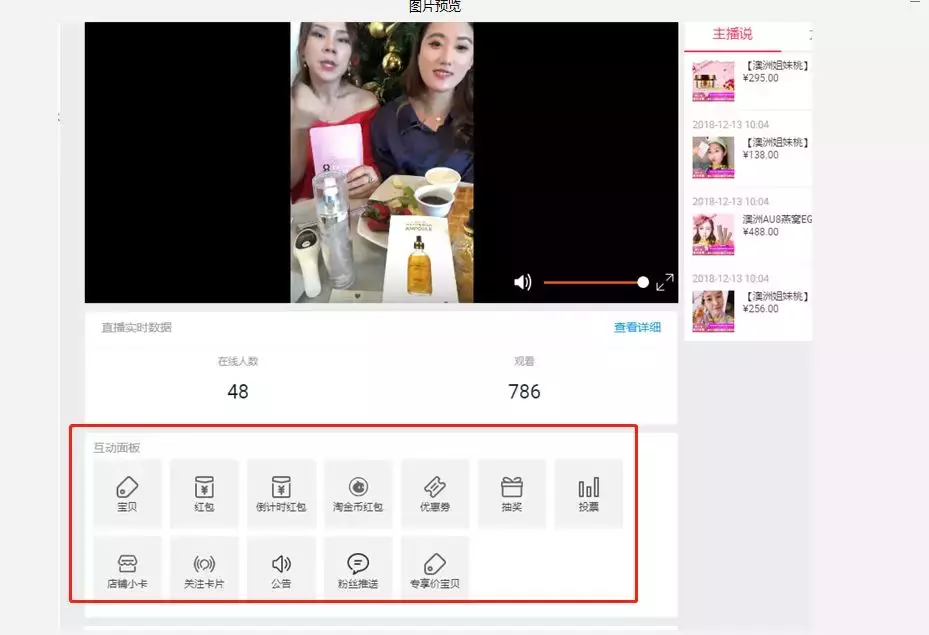Click the 互动面板 panel heading

click(x=117, y=448)
